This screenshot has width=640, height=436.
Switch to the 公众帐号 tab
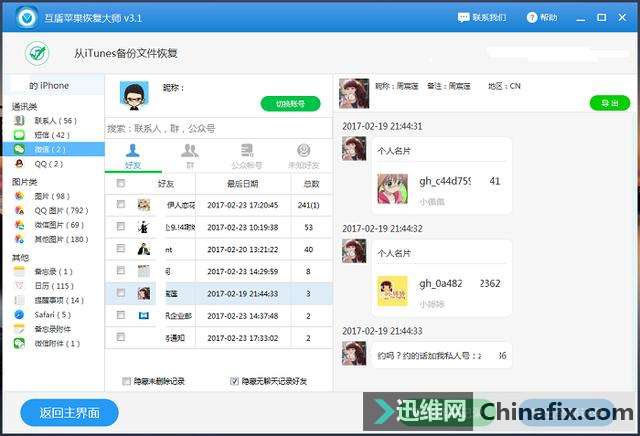[246, 155]
